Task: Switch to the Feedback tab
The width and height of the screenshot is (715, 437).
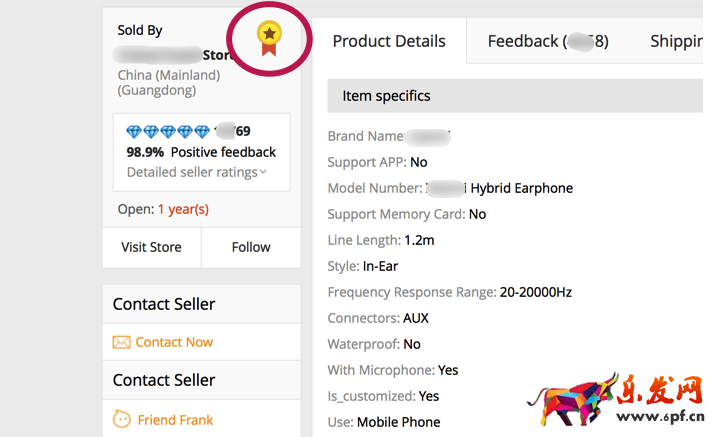Action: [547, 41]
